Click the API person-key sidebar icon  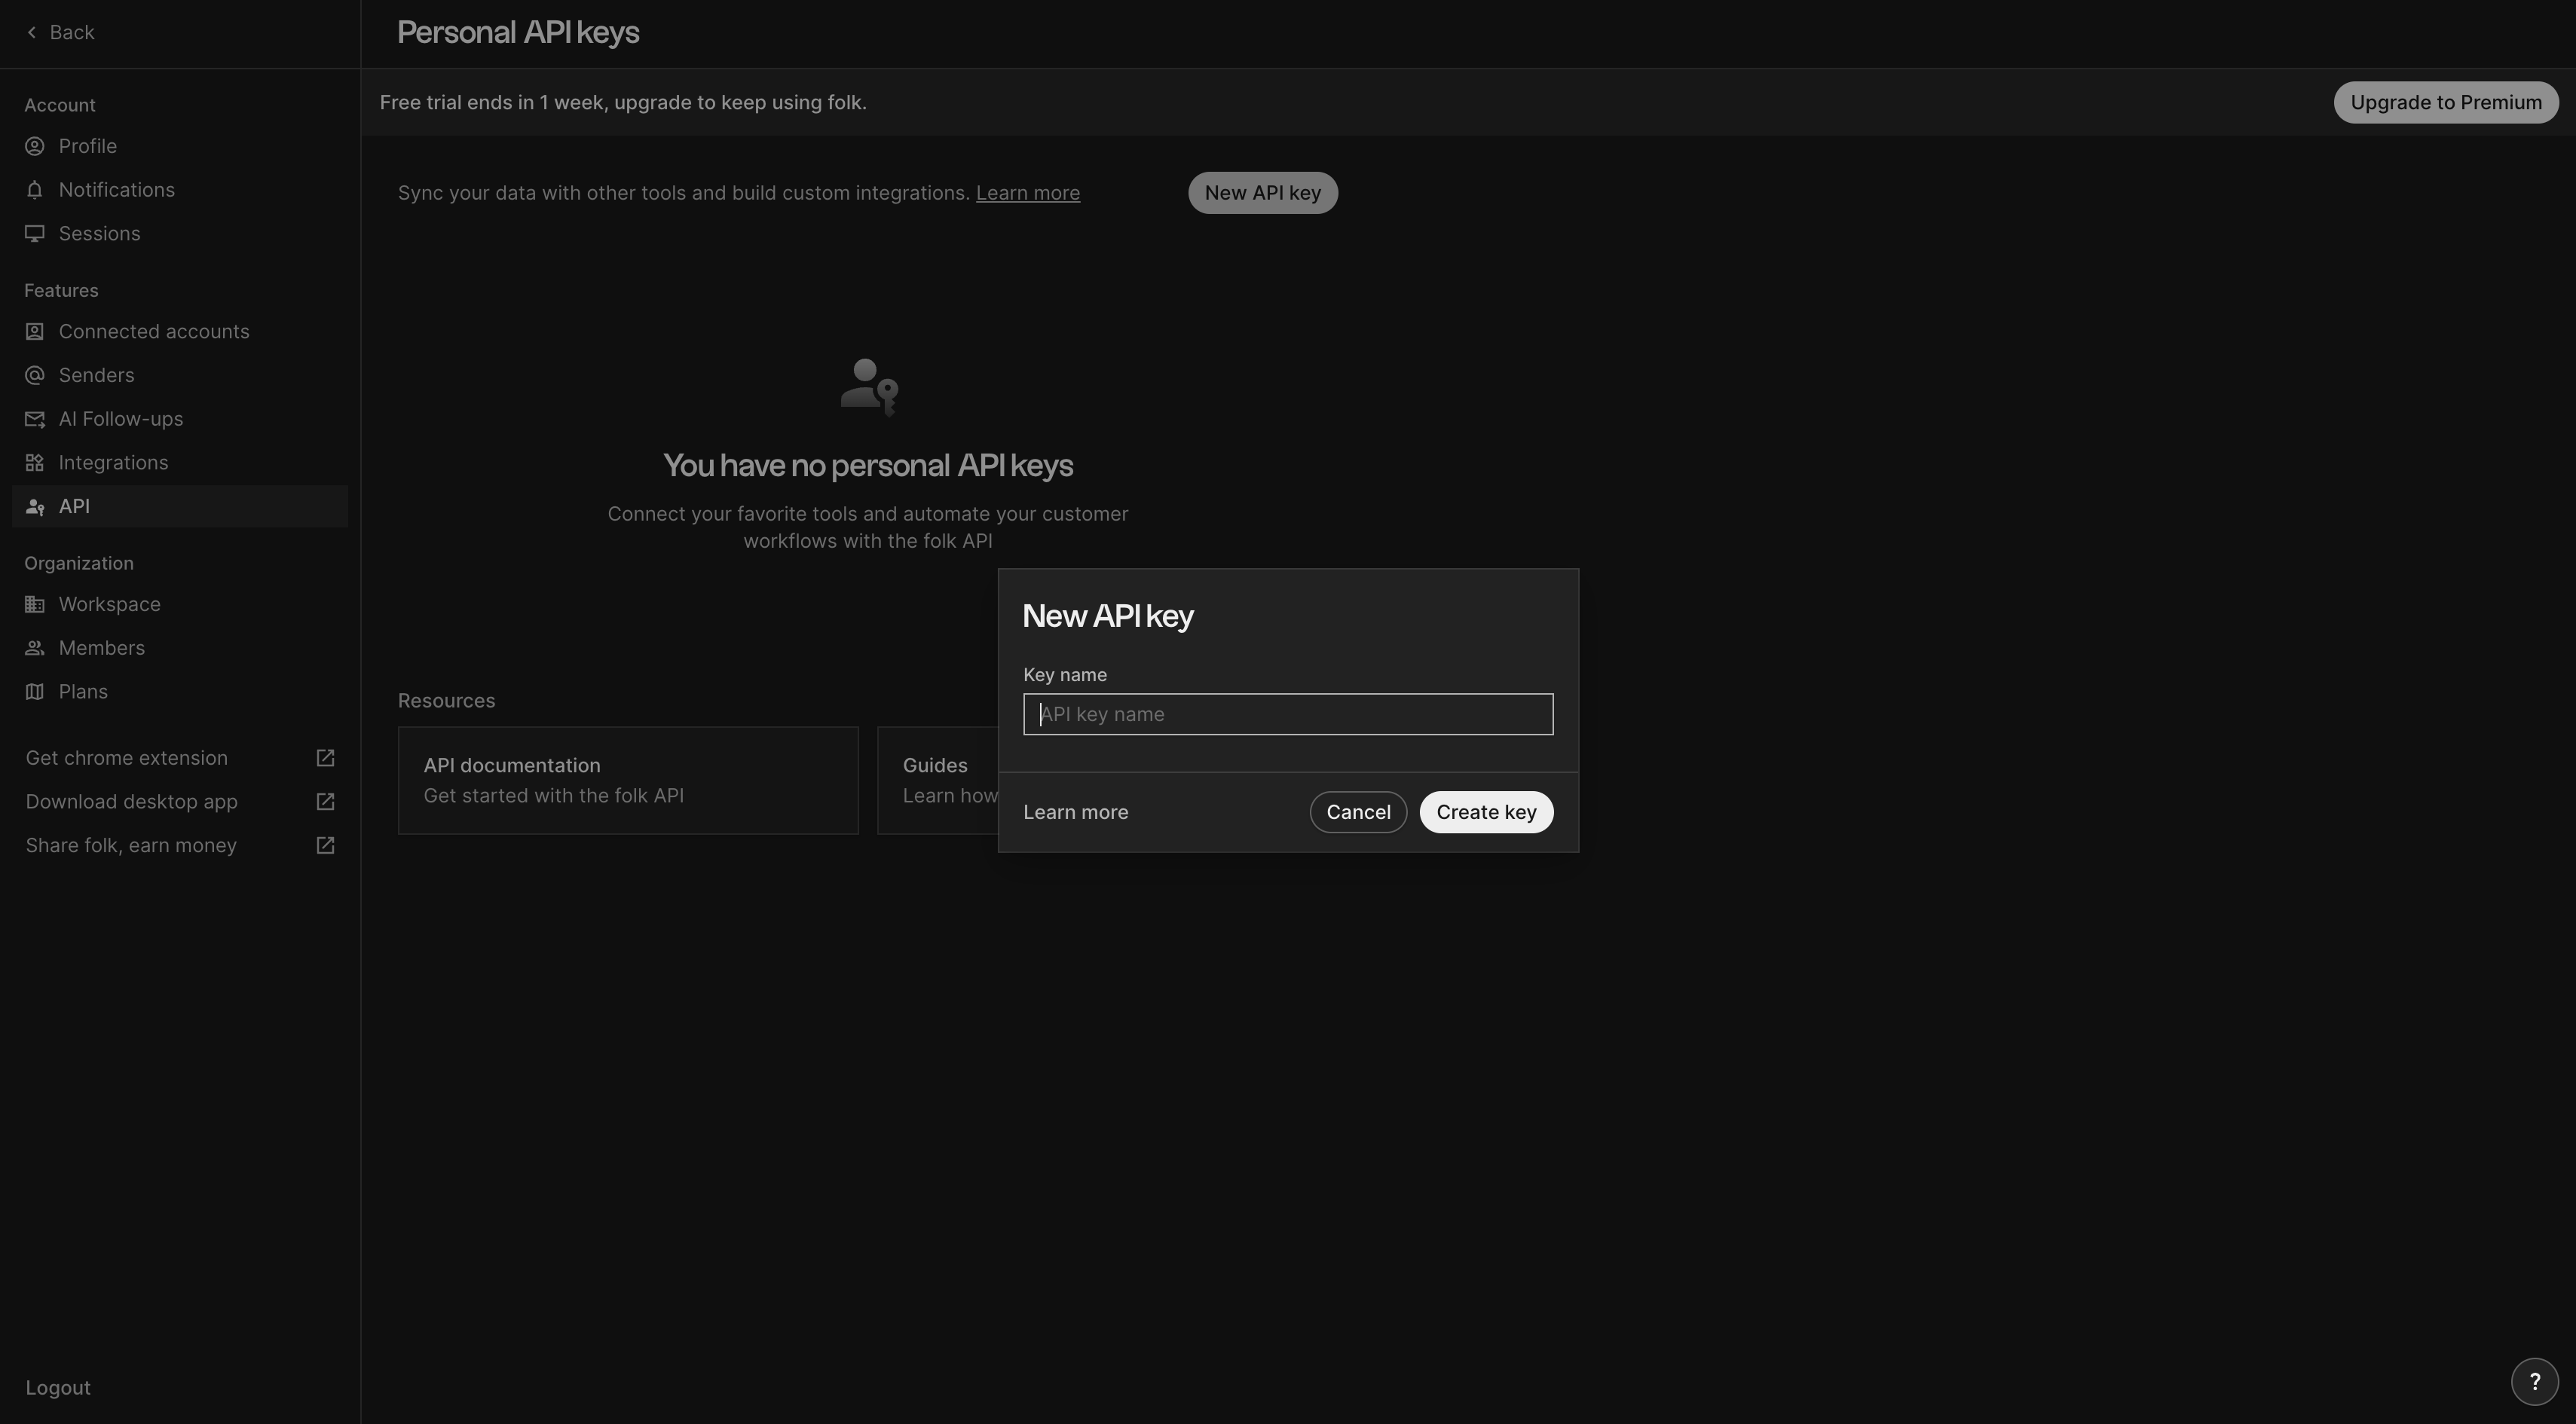[35, 506]
